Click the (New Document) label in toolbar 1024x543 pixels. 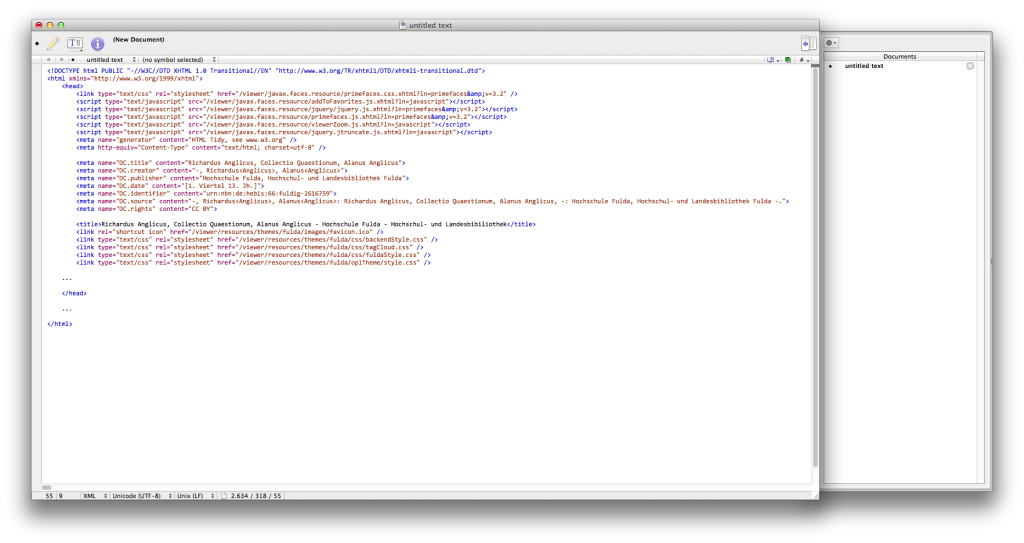138,39
